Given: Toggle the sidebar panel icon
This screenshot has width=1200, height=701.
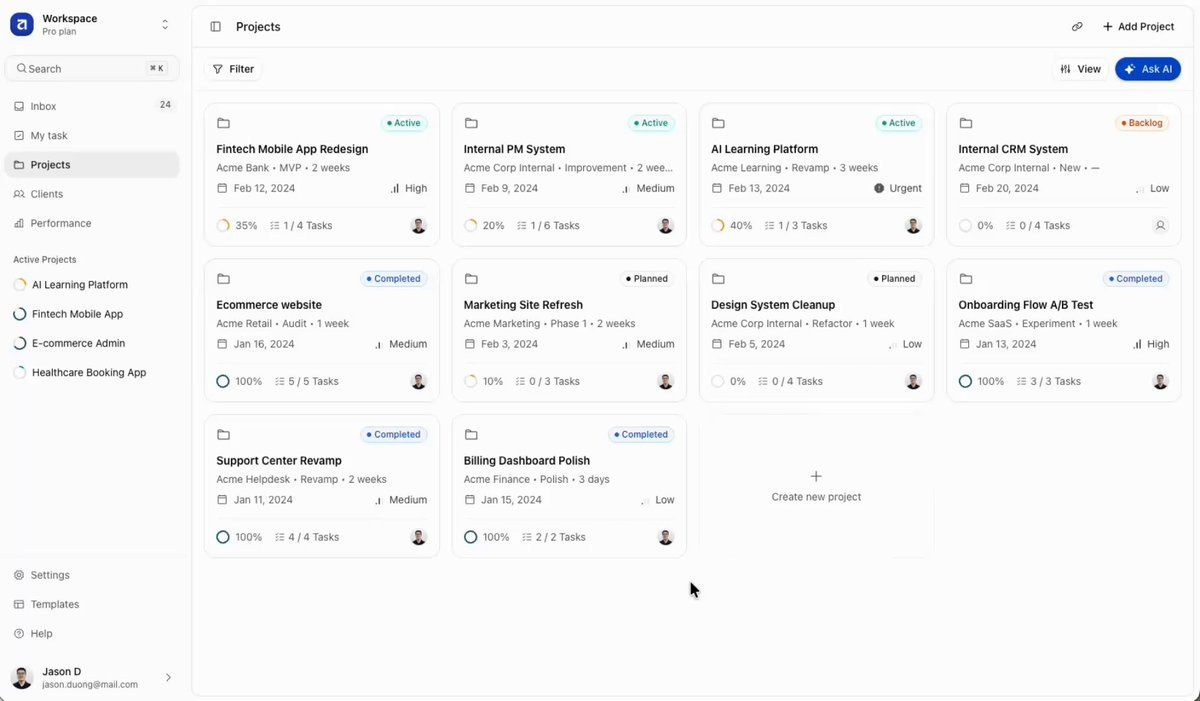Looking at the screenshot, I should click(215, 27).
